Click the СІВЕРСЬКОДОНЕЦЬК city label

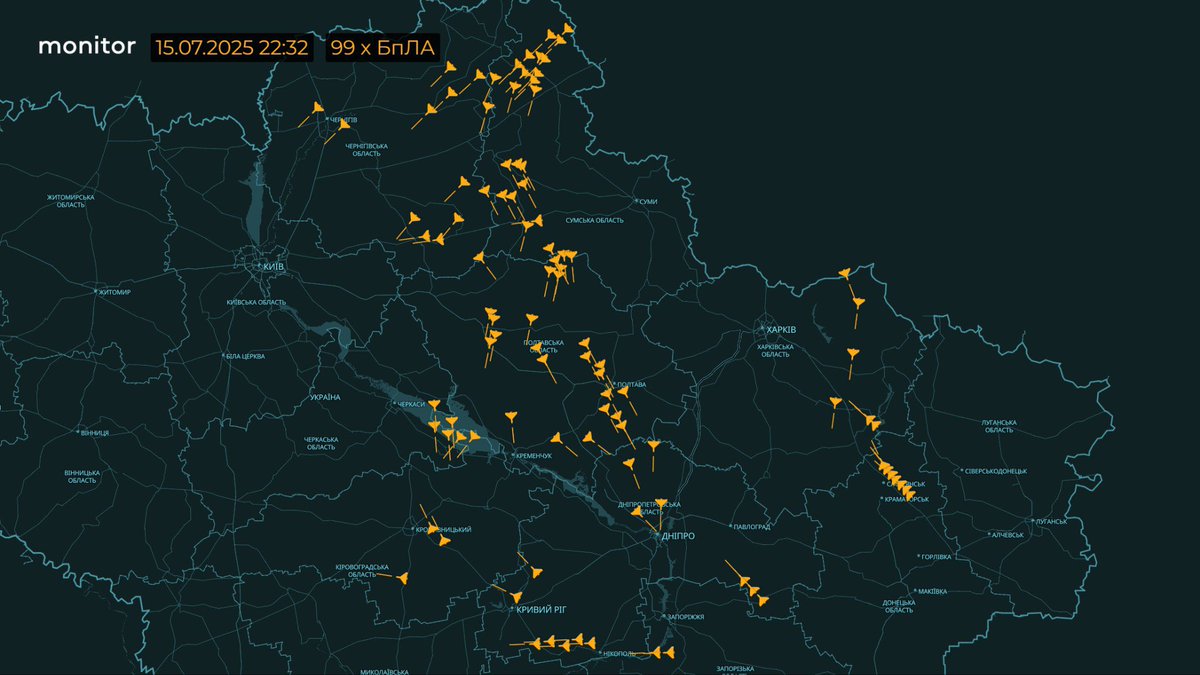(995, 471)
